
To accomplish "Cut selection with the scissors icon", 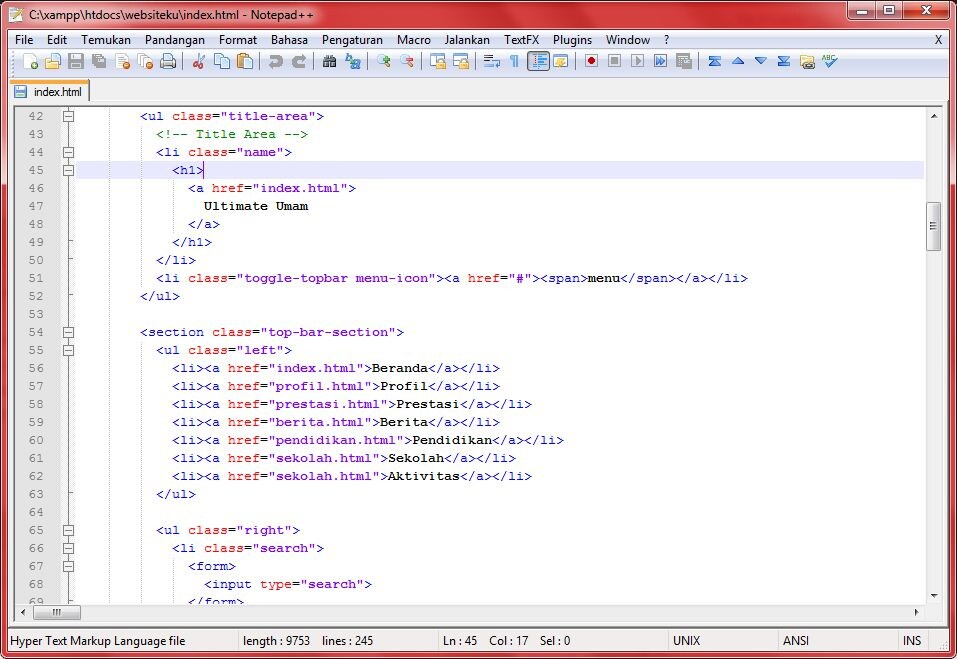I will (198, 61).
